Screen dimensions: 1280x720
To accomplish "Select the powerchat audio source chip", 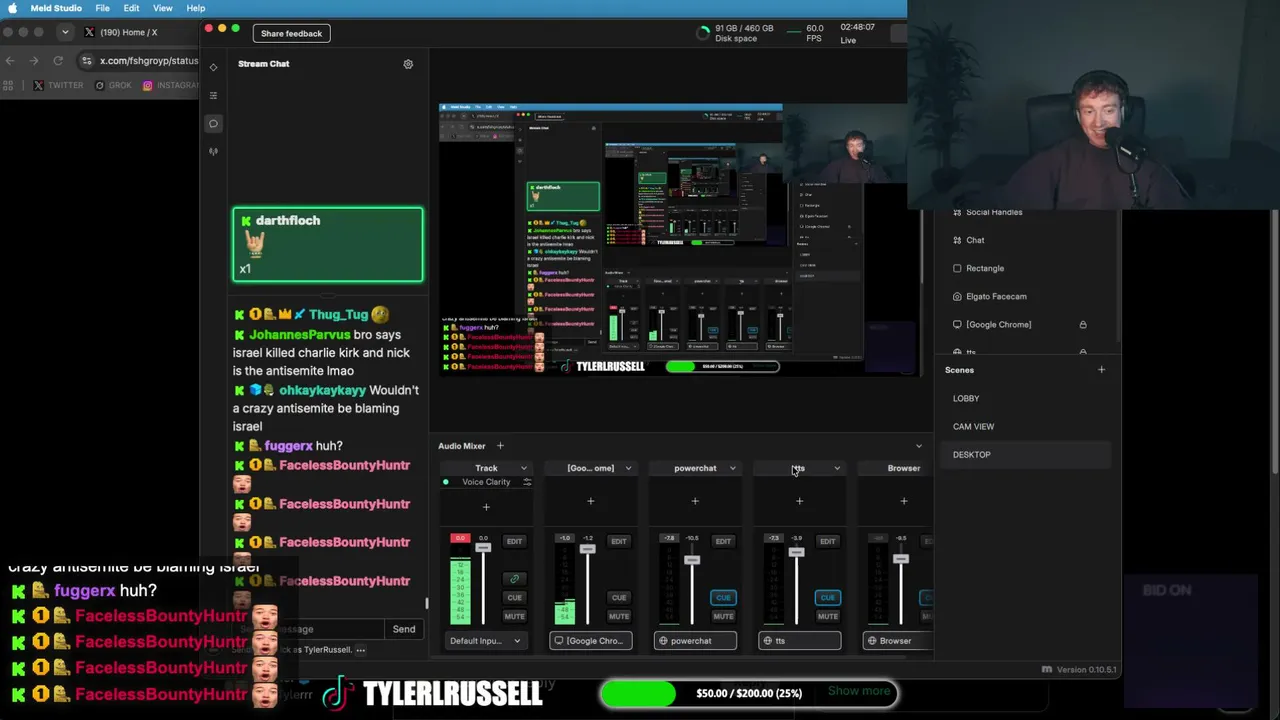I will click(x=695, y=641).
